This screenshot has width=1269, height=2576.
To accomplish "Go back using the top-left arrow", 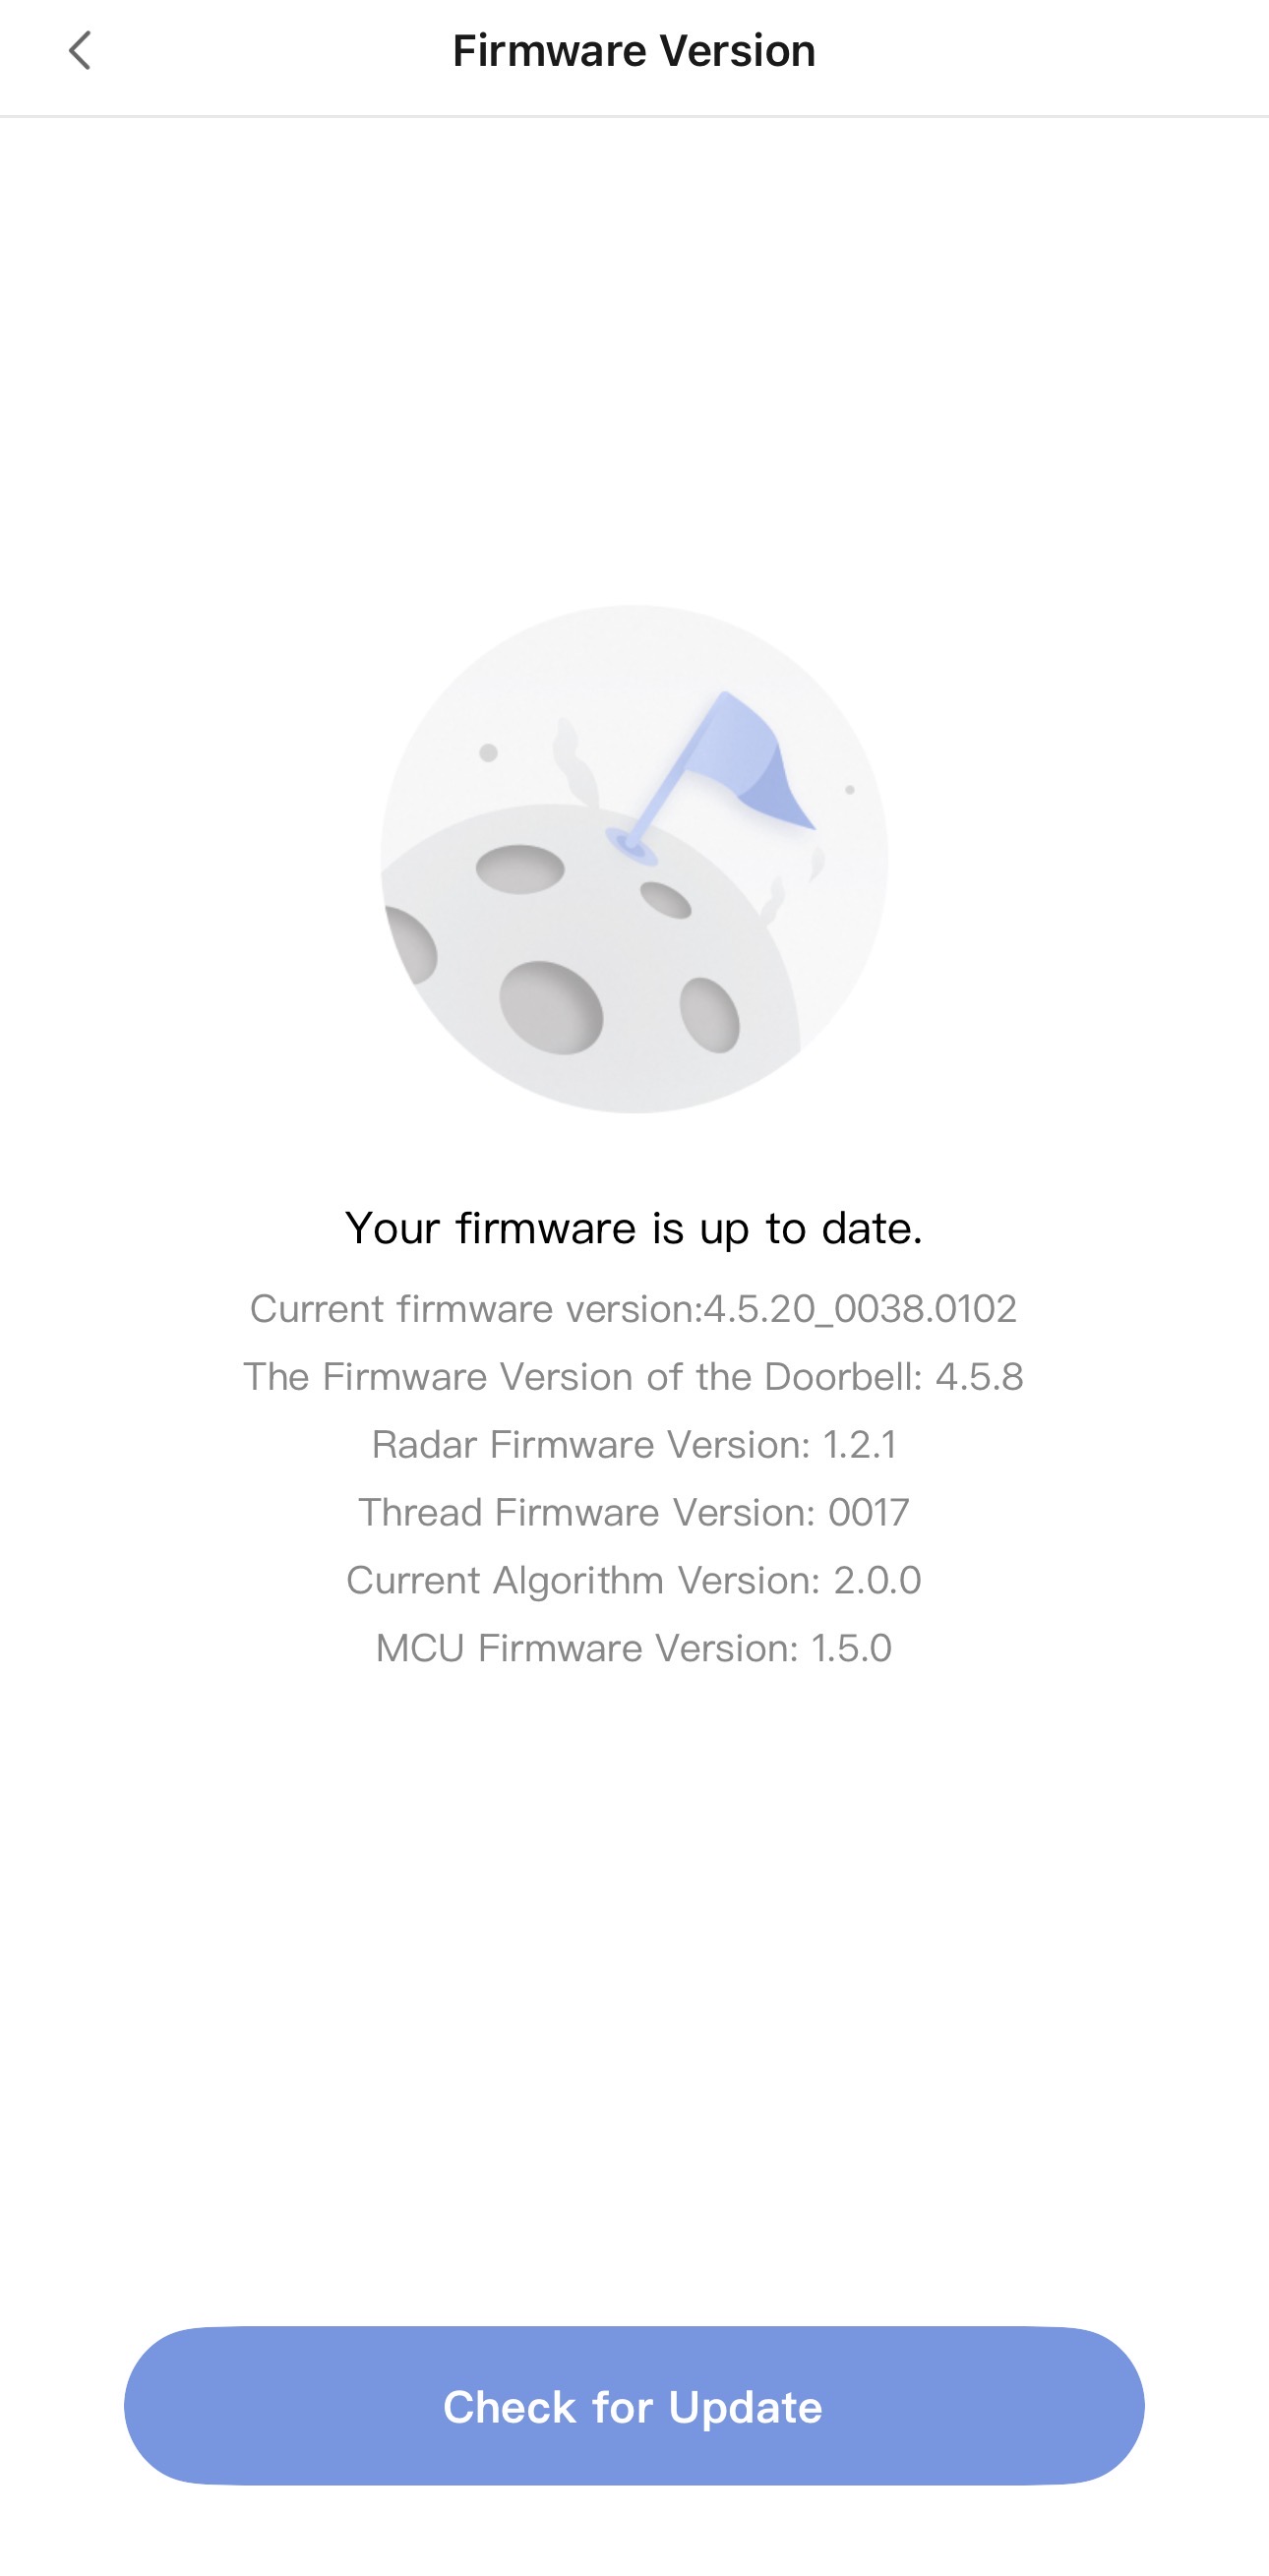I will (x=80, y=51).
